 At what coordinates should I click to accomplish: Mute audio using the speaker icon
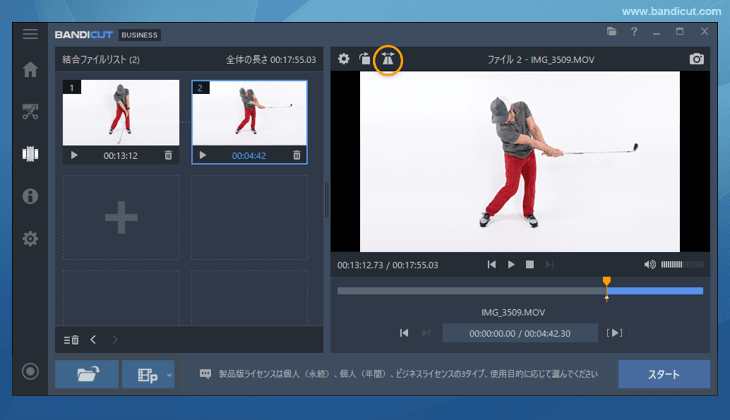coord(650,264)
